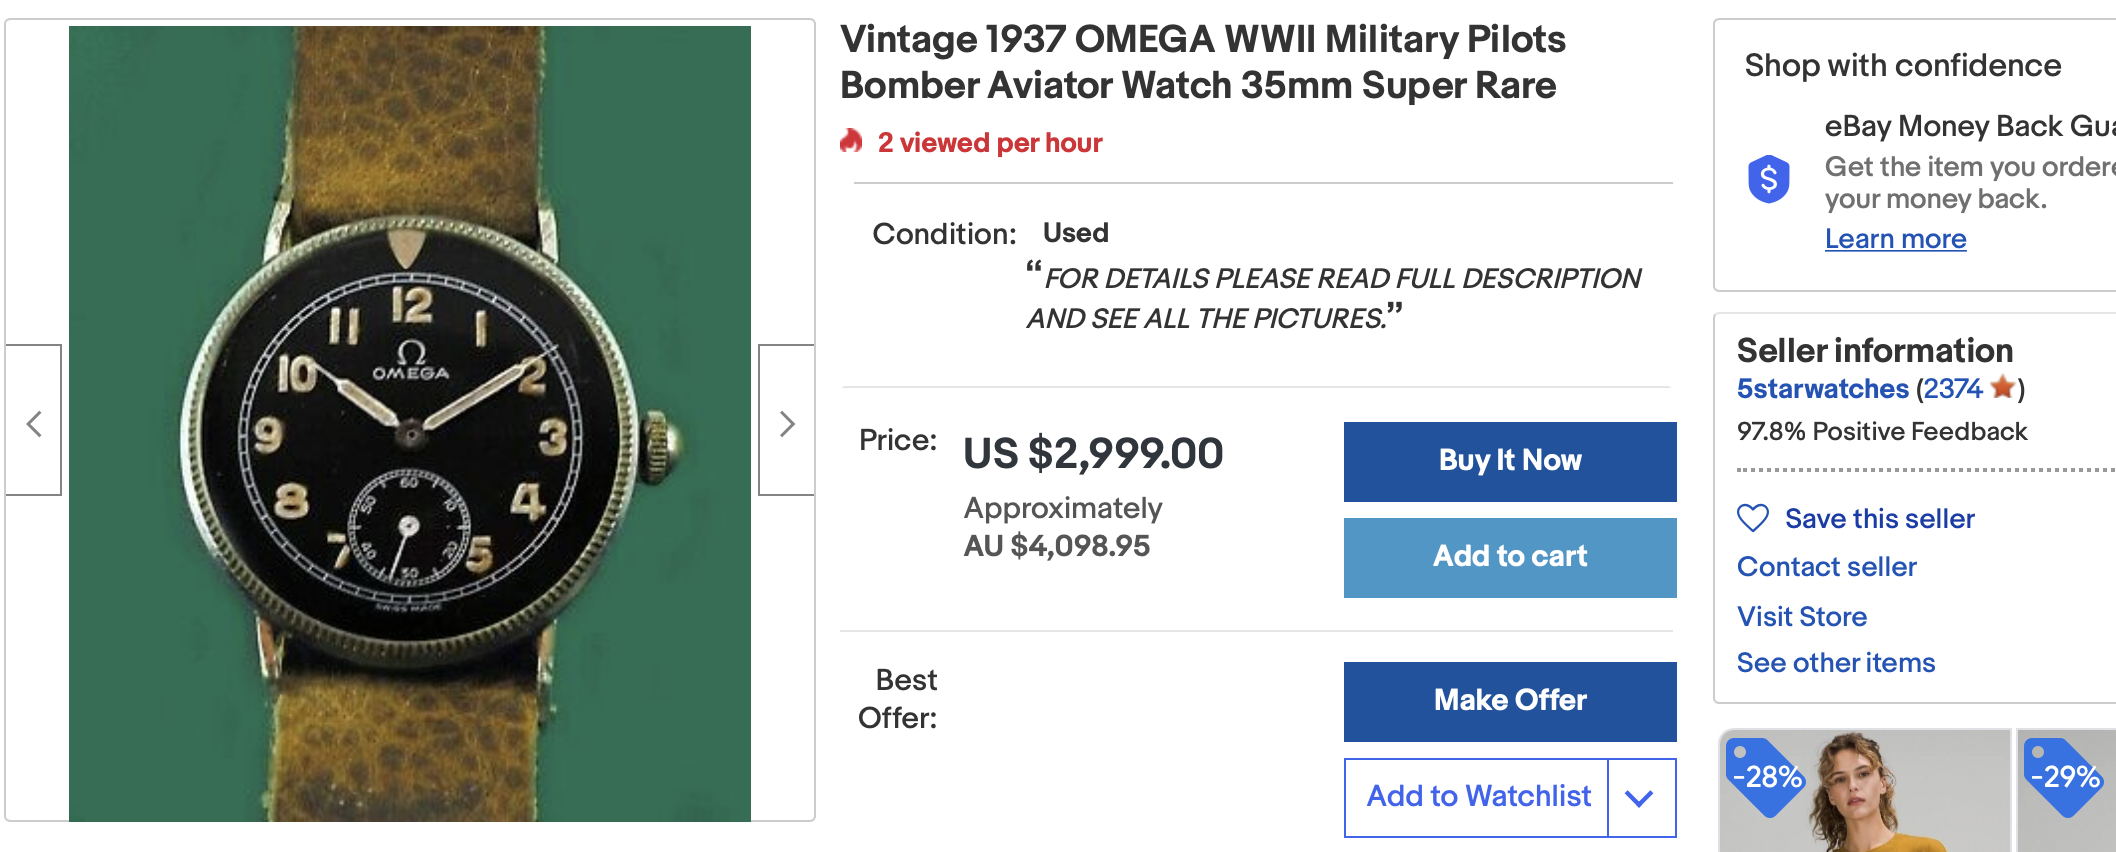2116x852 pixels.
Task: Open the Visit Store link
Action: click(1801, 616)
